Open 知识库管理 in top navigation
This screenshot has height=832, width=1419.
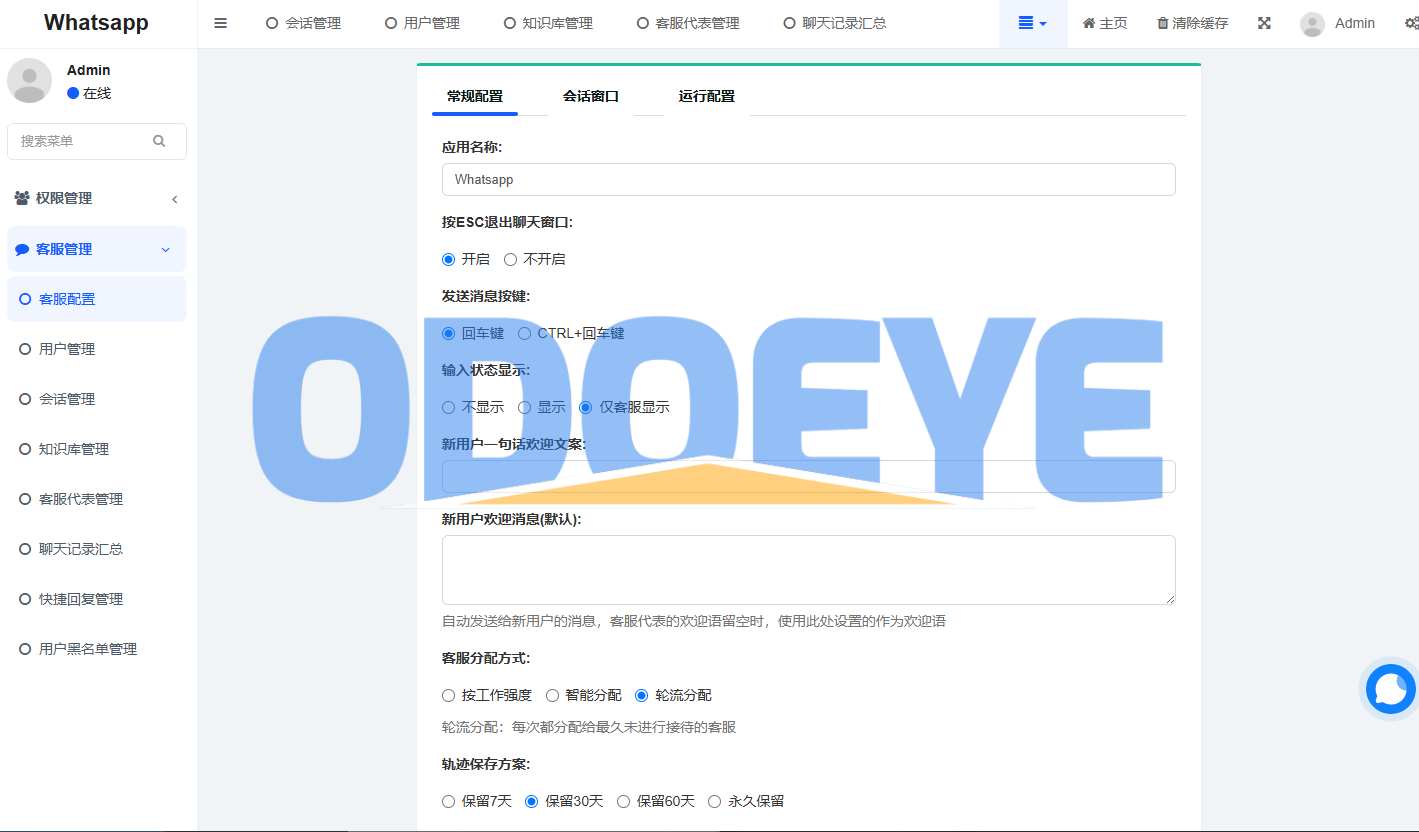point(548,23)
